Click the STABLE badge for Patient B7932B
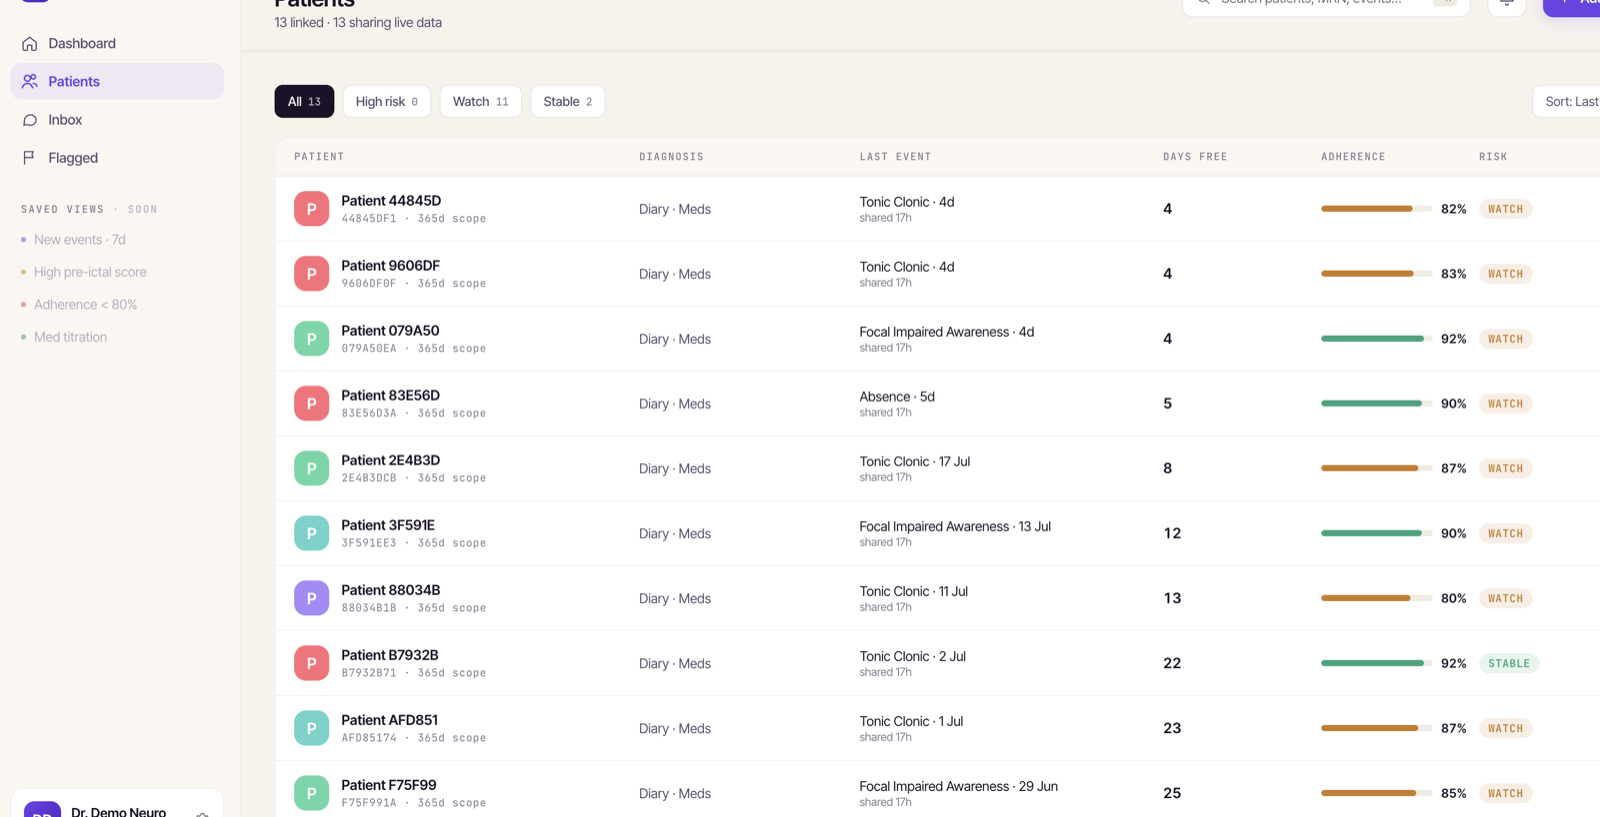1600x817 pixels. pyautogui.click(x=1509, y=664)
